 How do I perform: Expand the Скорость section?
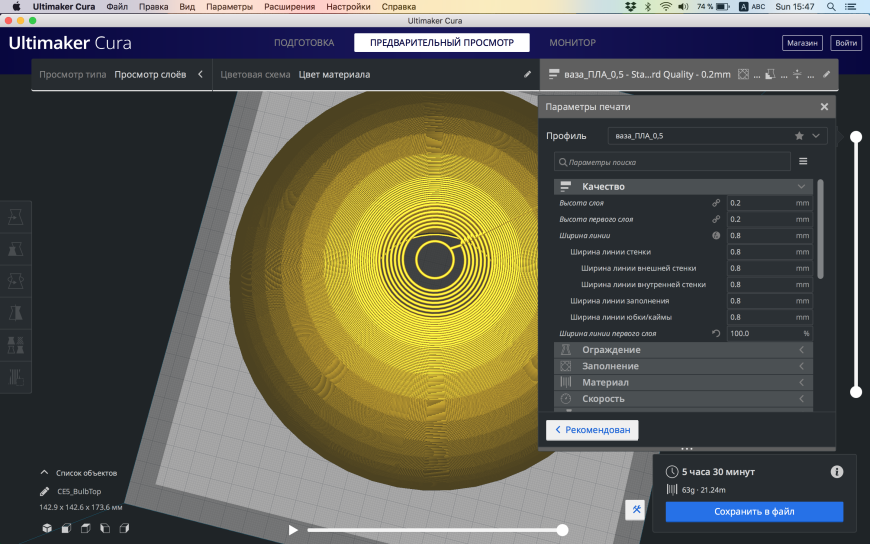click(684, 399)
